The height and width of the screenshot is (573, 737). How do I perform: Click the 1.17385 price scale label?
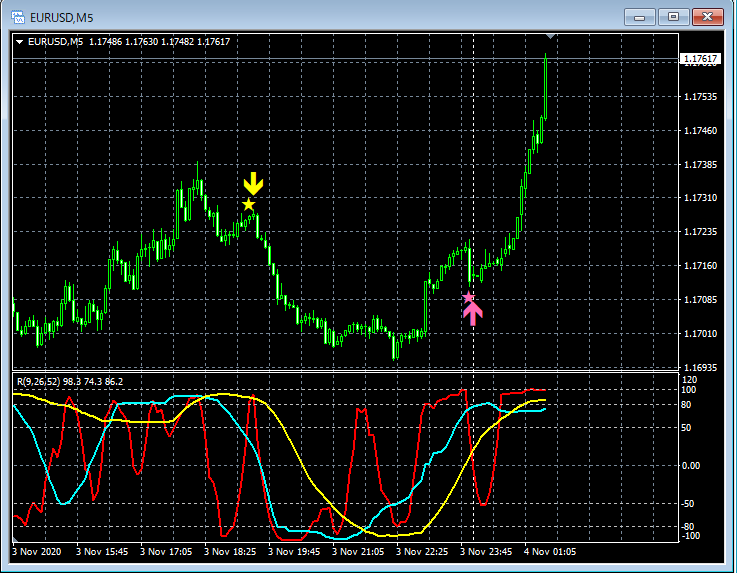(700, 165)
